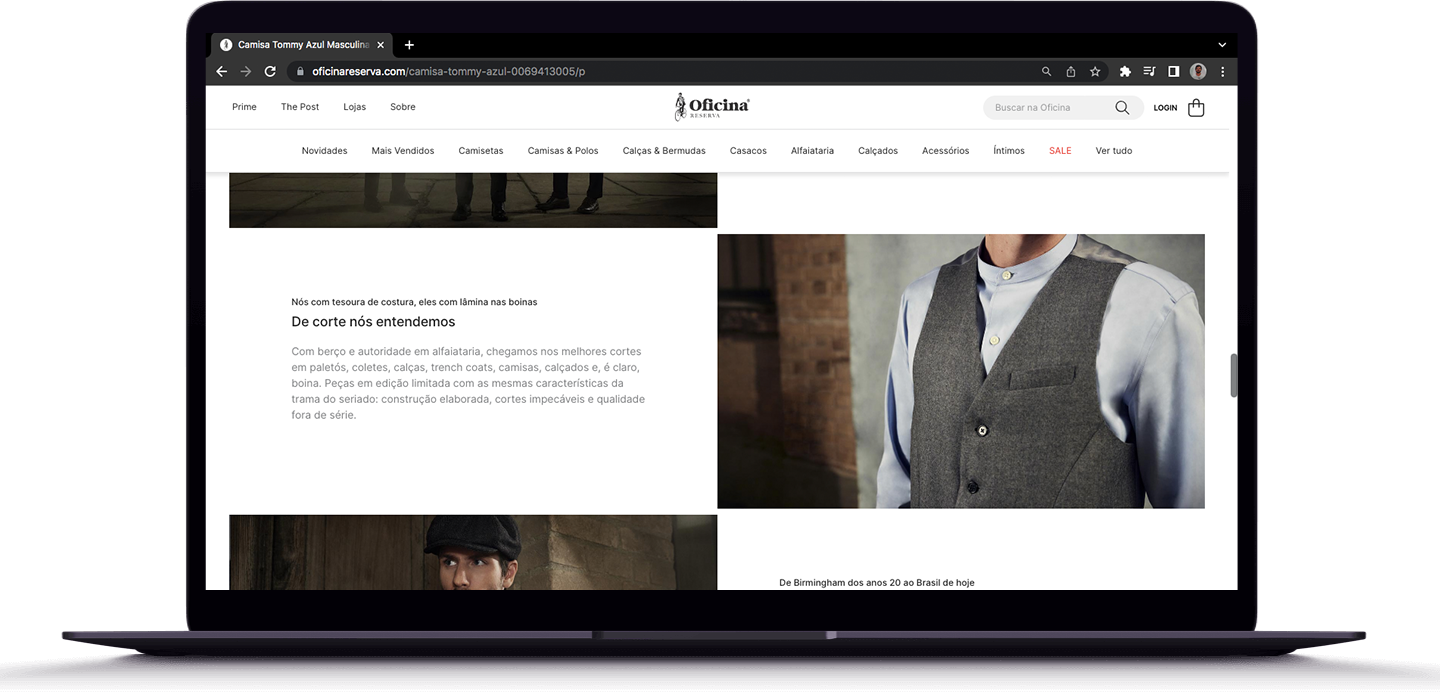This screenshot has height=695, width=1440.
Task: Open the Novidades menu
Action: [x=325, y=151]
